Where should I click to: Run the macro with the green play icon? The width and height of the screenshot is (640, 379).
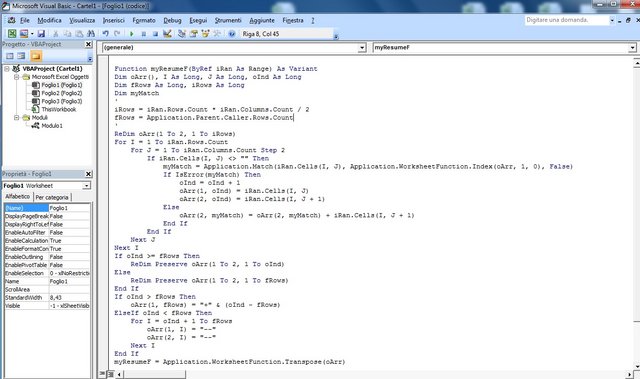click(131, 34)
